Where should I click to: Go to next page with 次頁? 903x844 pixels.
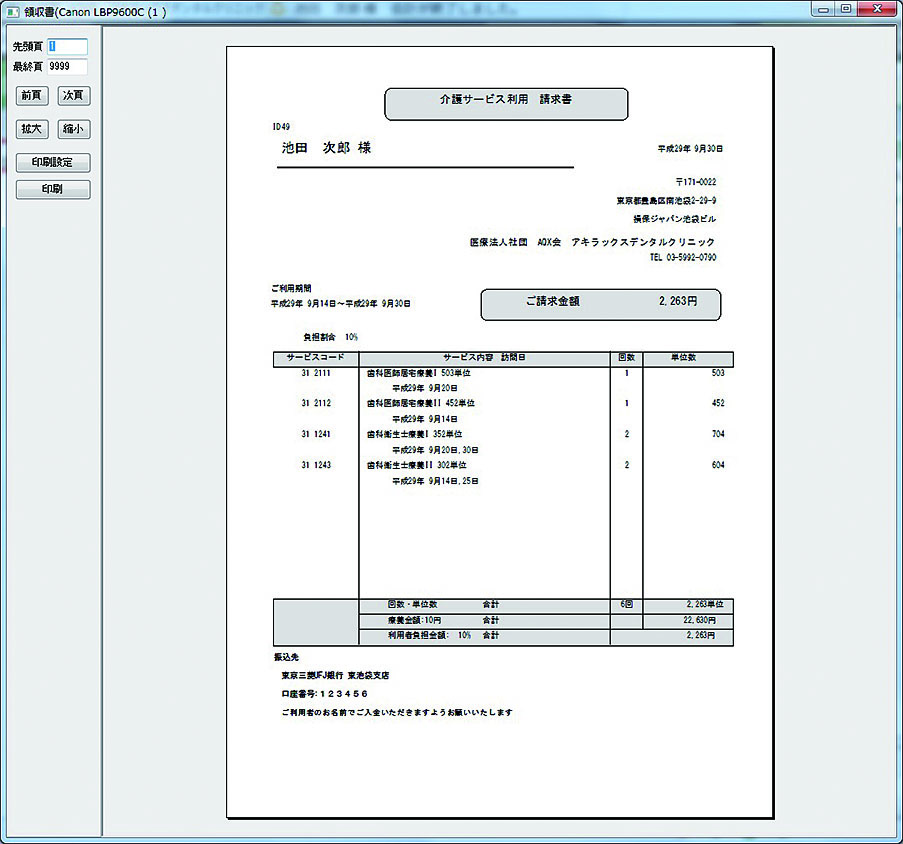73,96
